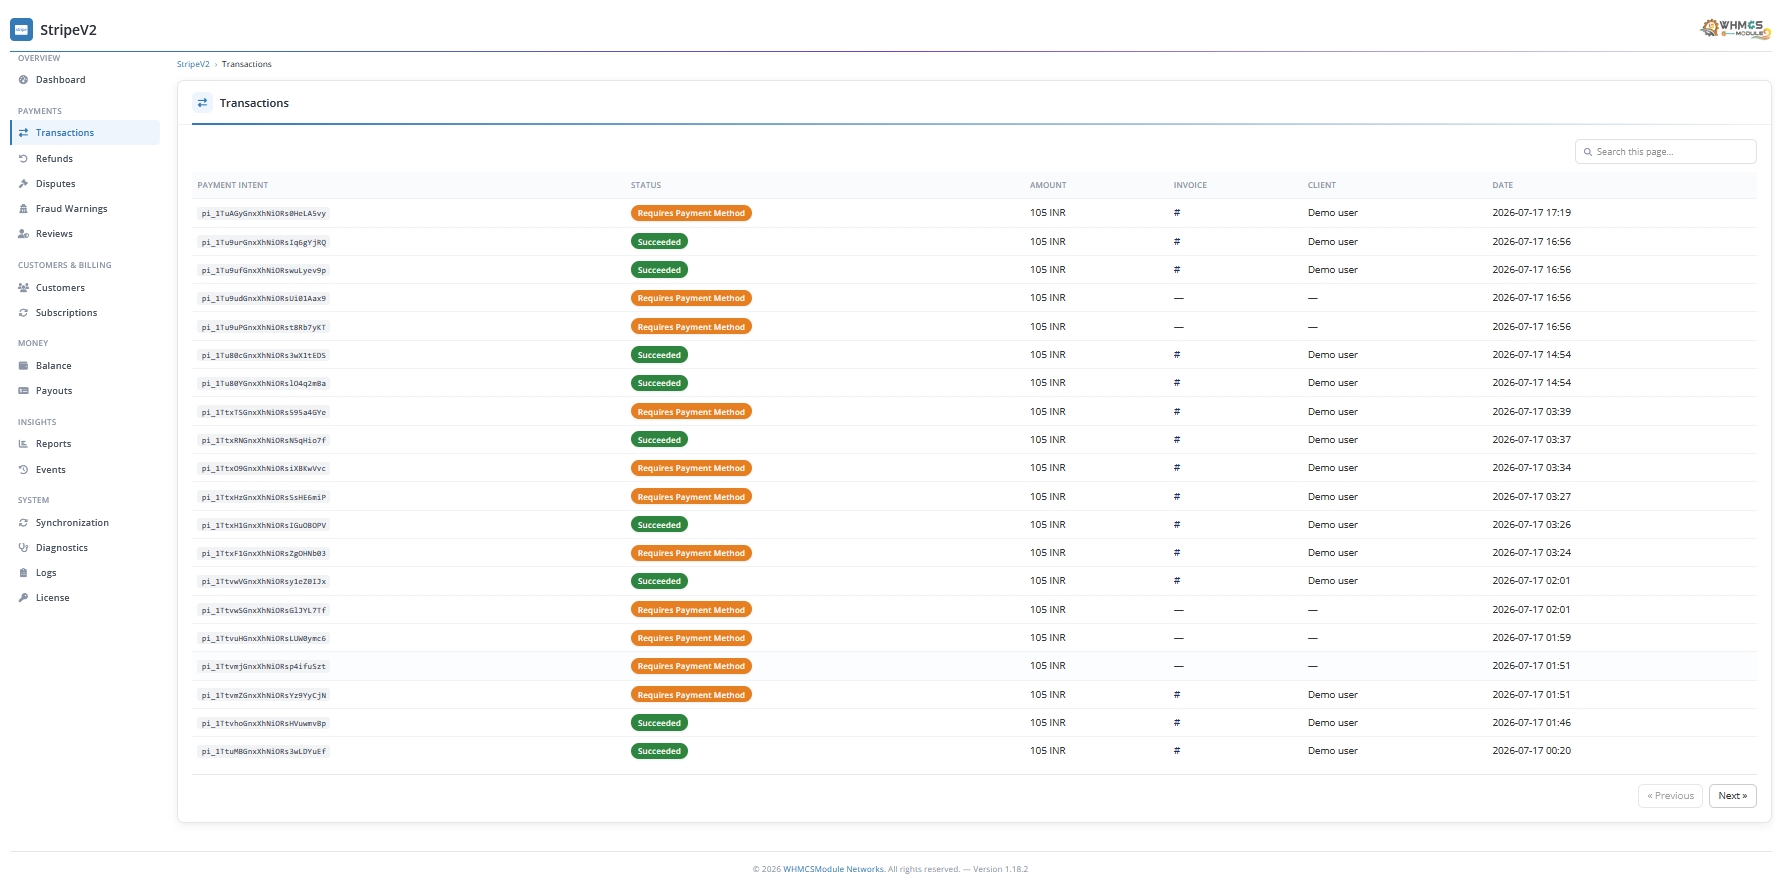Open invoice # link for 03:39 transaction

pyautogui.click(x=1177, y=412)
